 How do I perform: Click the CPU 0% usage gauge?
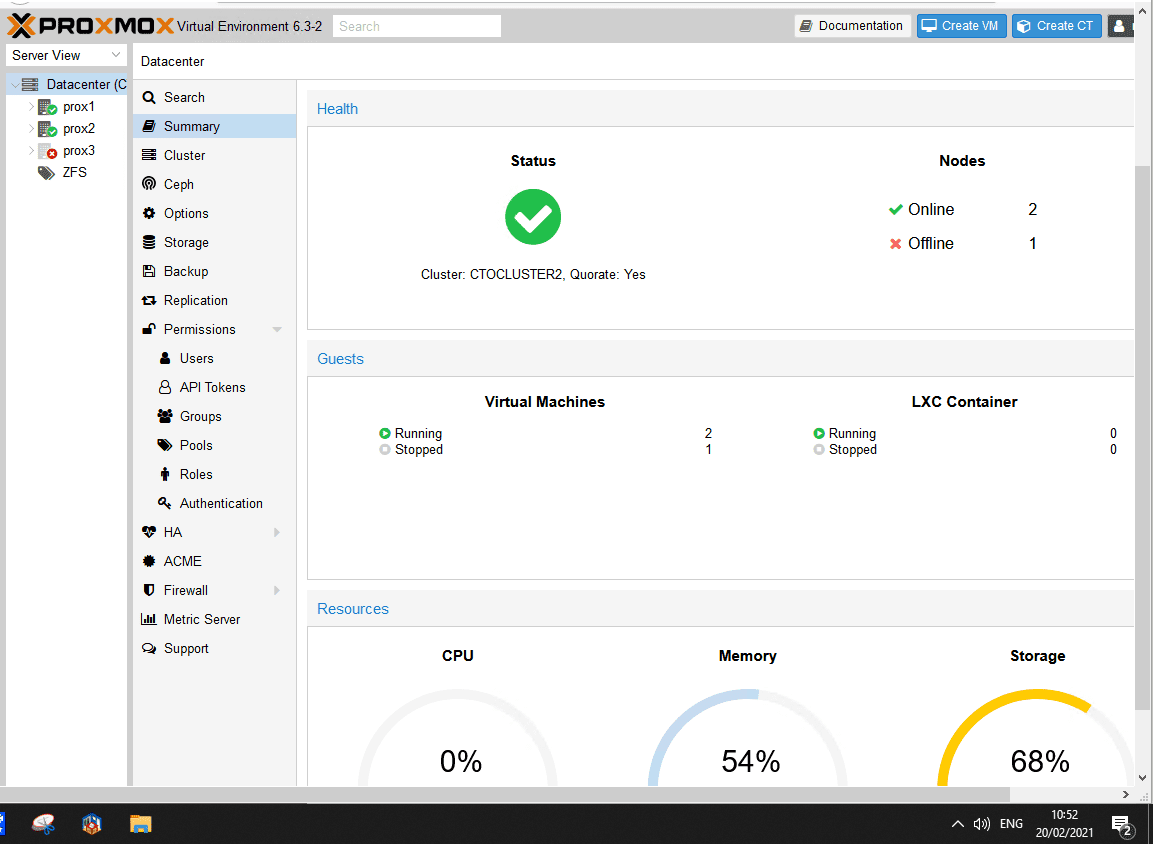tap(458, 739)
